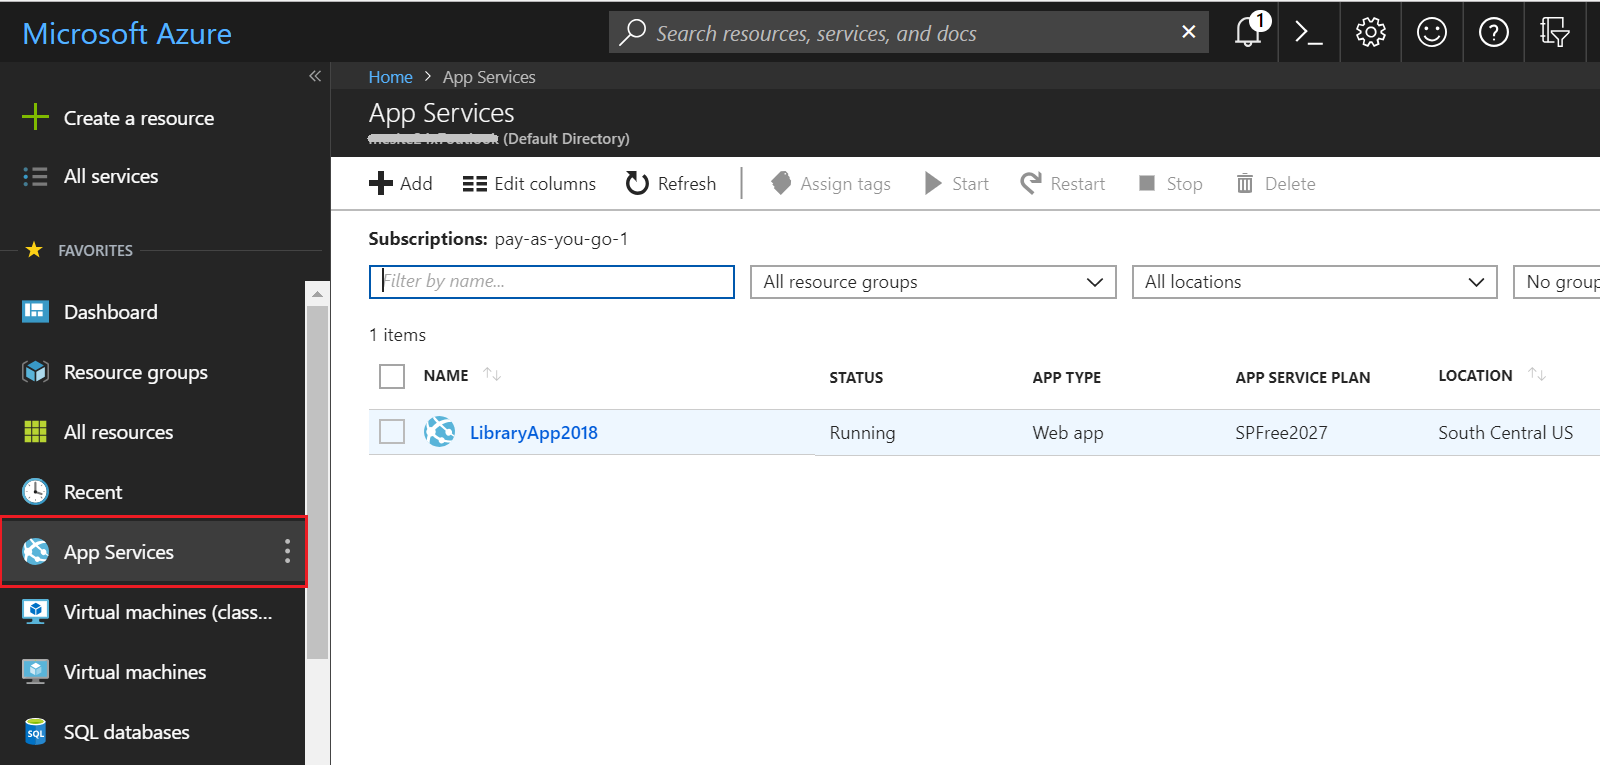
Task: Click the sidebar vertical scrollbar
Action: click(317, 480)
